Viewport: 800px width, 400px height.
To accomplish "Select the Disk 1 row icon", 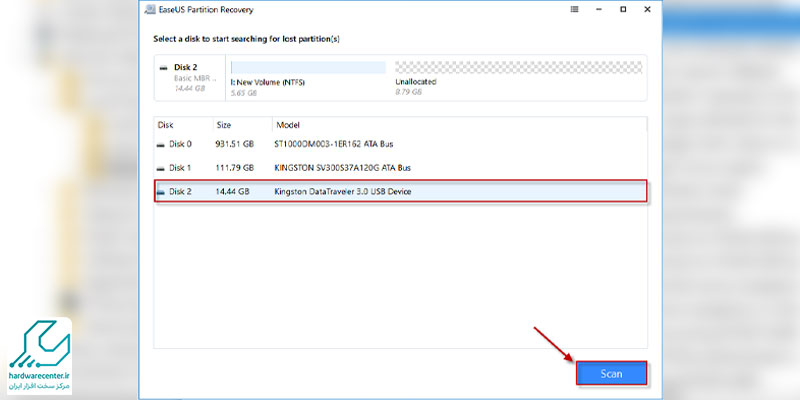I will coord(161,168).
